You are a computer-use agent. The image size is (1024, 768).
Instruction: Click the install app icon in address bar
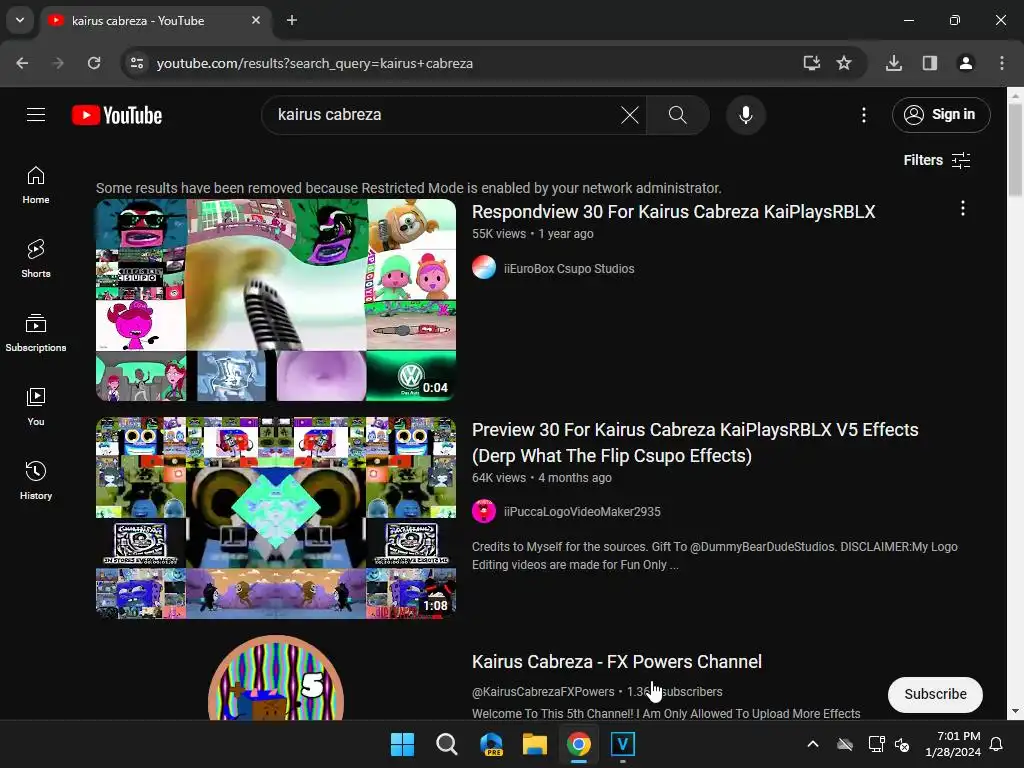[x=811, y=63]
